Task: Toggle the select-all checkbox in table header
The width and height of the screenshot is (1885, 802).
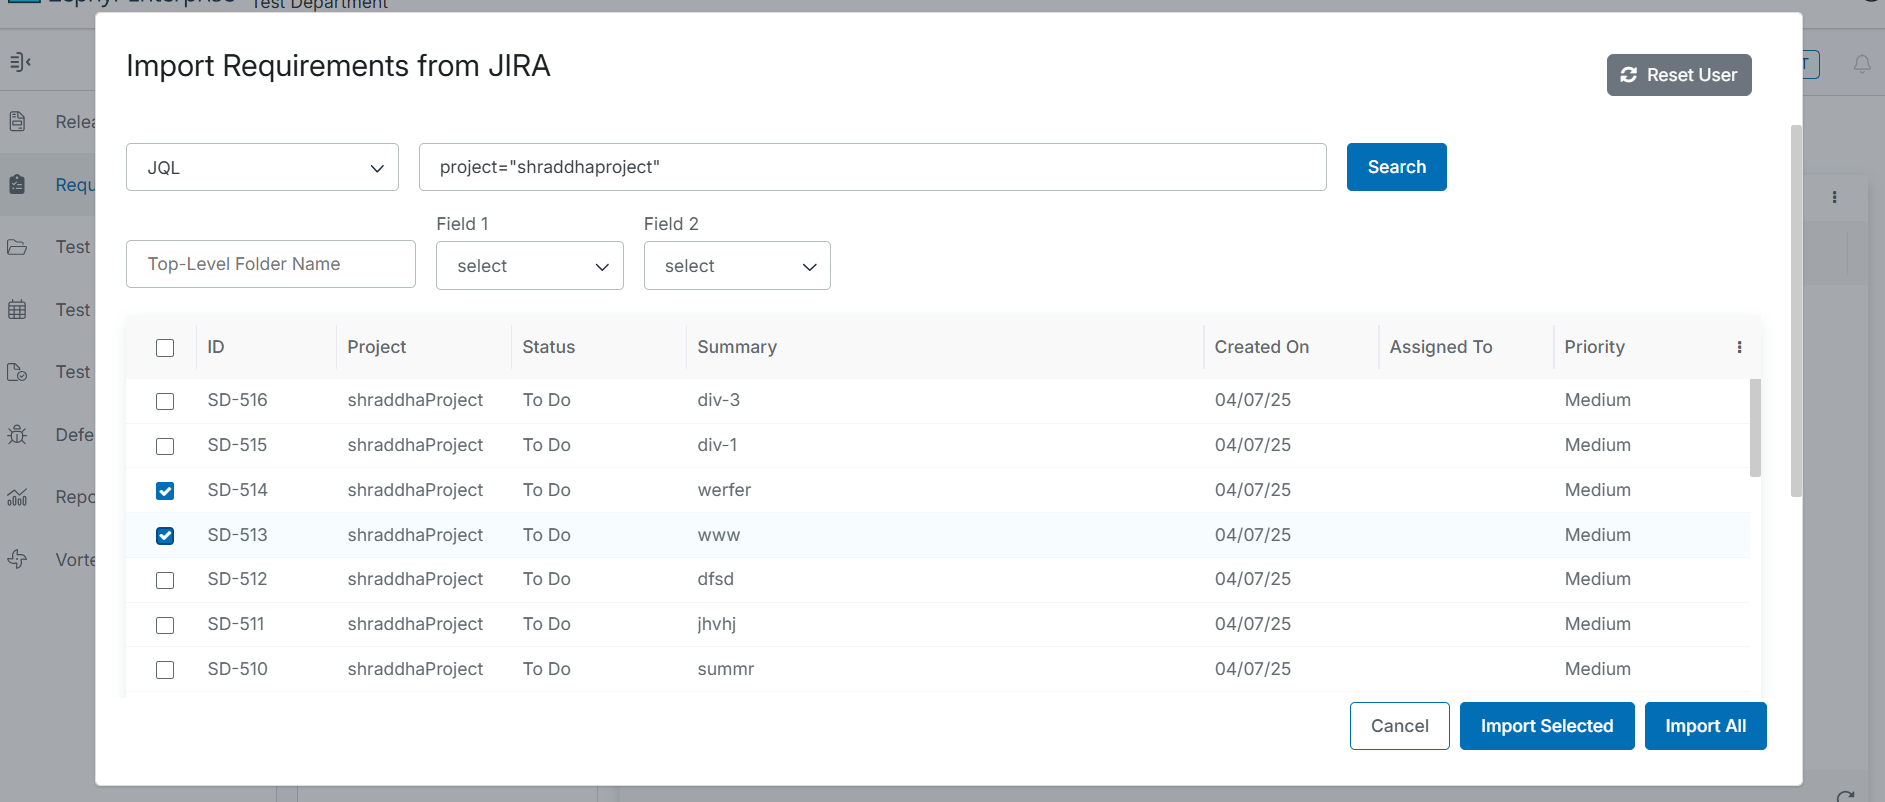Action: pos(165,348)
